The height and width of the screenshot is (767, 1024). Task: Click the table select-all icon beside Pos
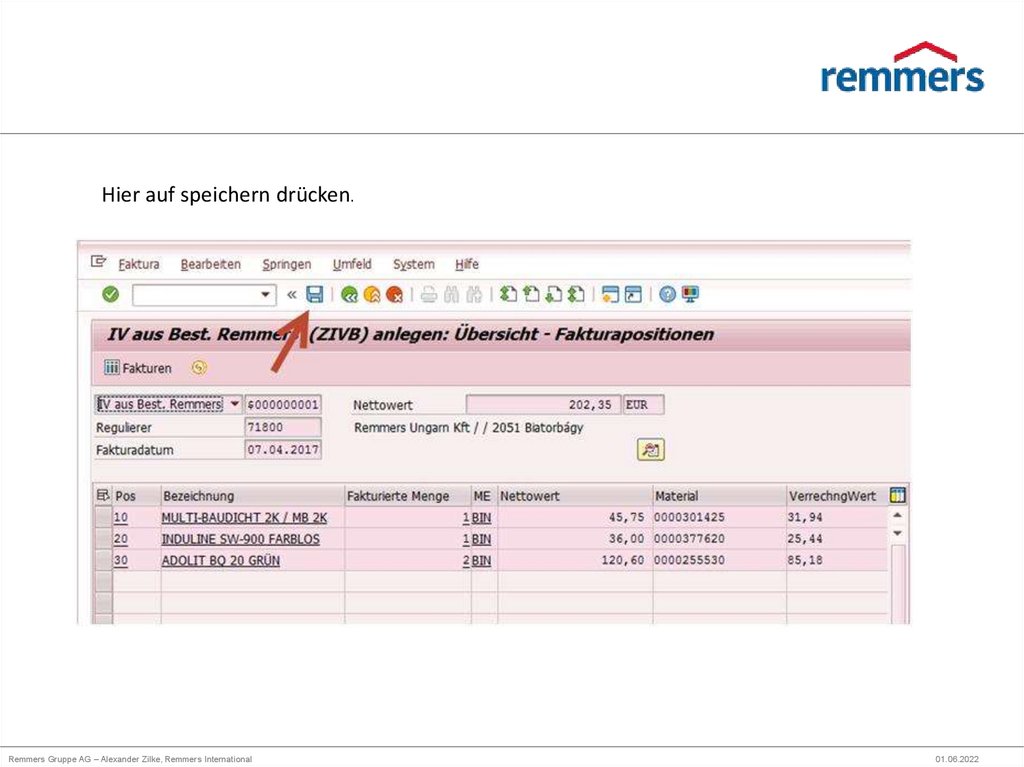point(103,495)
